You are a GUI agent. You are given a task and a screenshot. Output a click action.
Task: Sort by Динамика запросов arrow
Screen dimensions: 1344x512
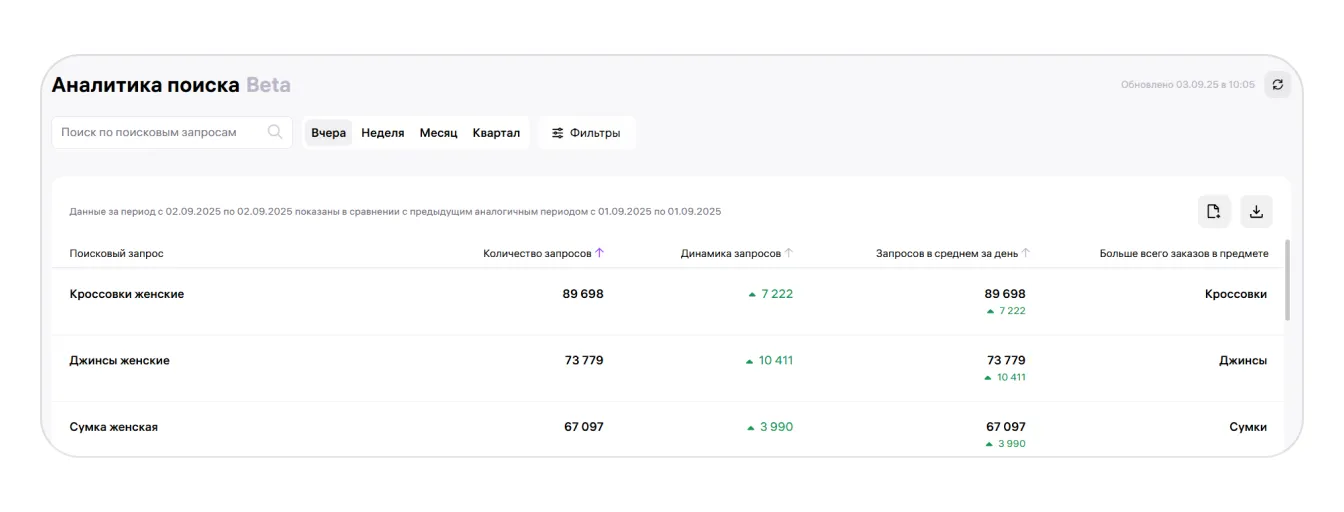[789, 253]
